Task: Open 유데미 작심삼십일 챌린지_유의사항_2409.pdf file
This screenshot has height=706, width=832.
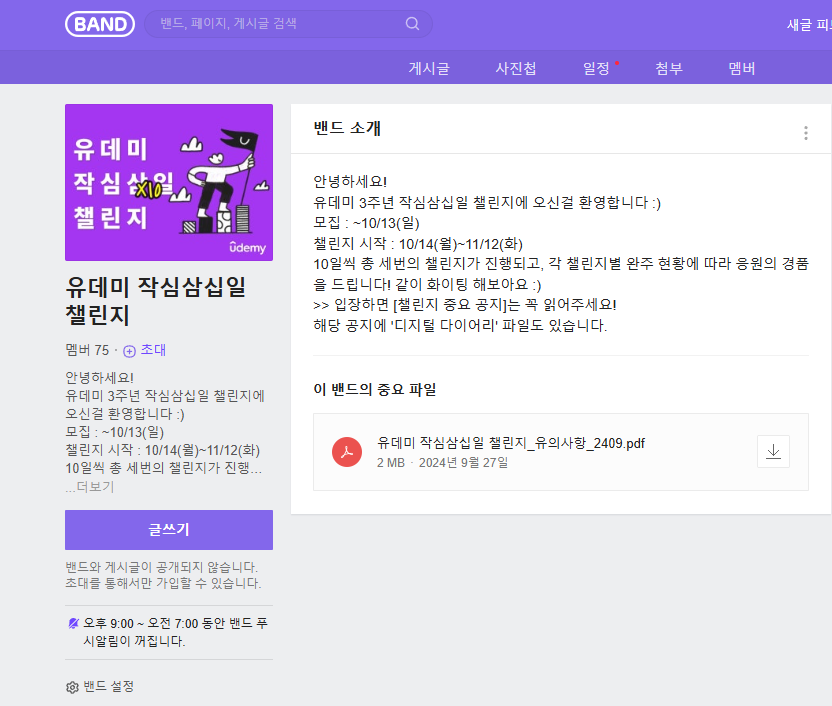Action: (x=510, y=443)
